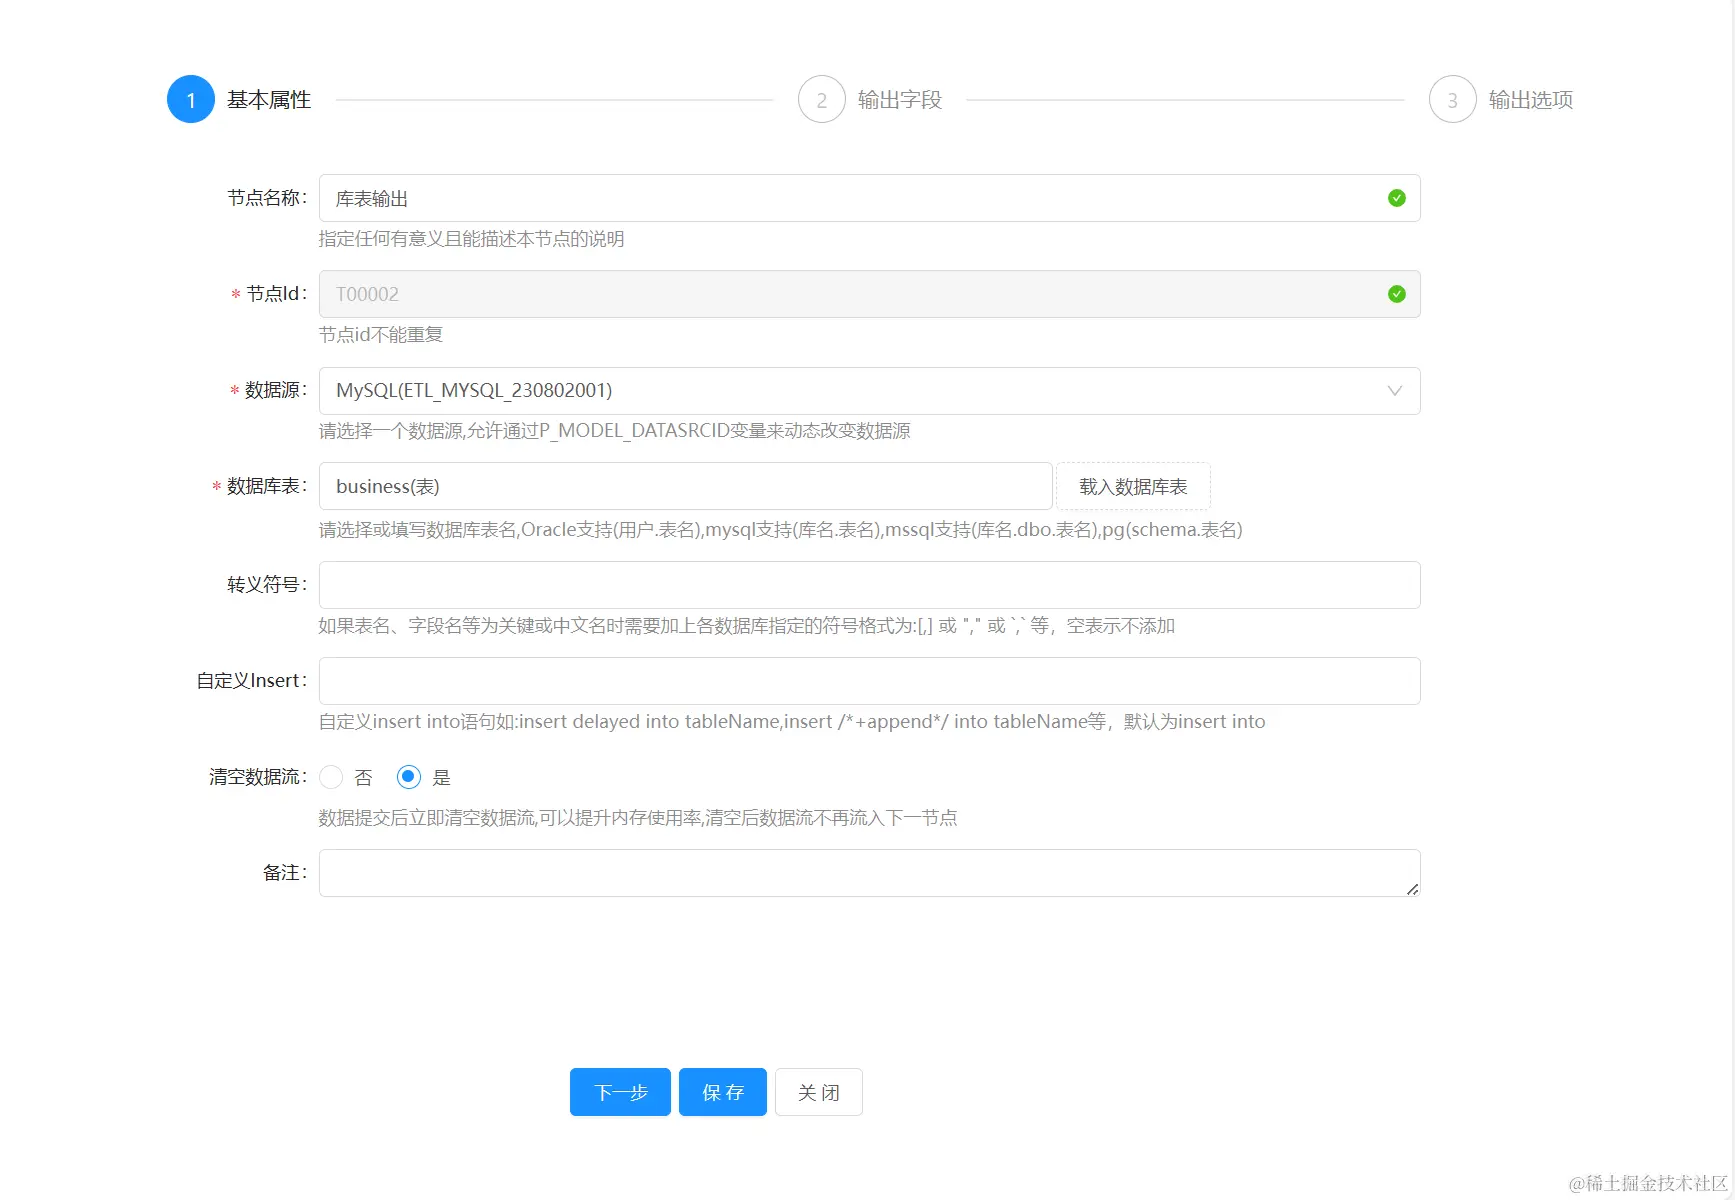Click step 3 circle for 输出选项
The image size is (1735, 1200).
tap(1453, 99)
